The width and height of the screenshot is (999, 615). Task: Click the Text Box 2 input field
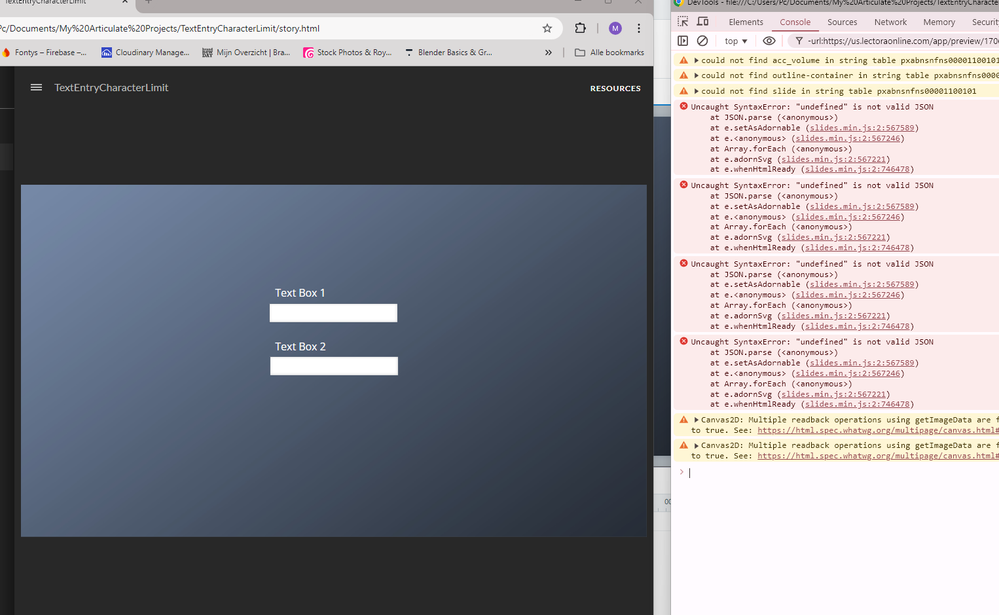pos(333,366)
